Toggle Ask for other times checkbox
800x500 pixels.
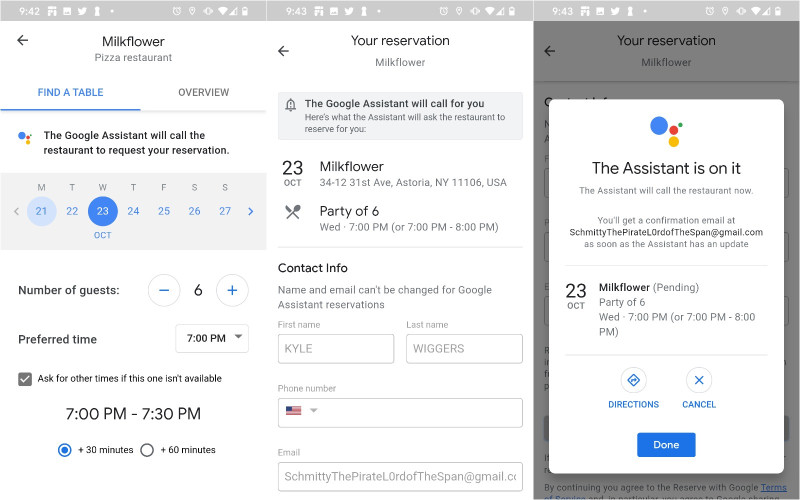coord(25,379)
